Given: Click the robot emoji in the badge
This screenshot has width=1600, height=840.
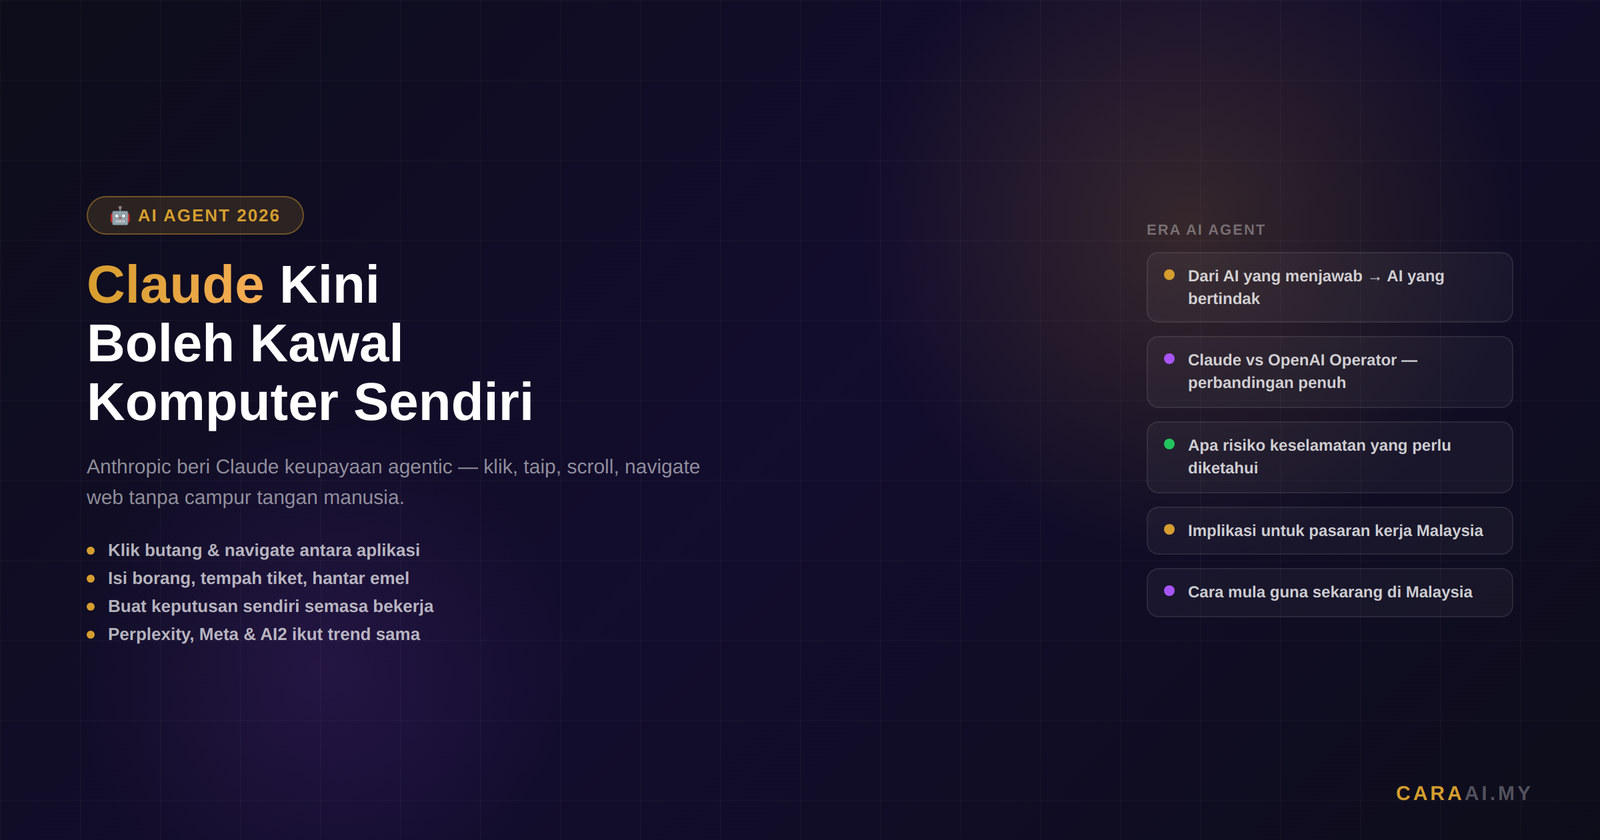Looking at the screenshot, I should click(x=120, y=216).
